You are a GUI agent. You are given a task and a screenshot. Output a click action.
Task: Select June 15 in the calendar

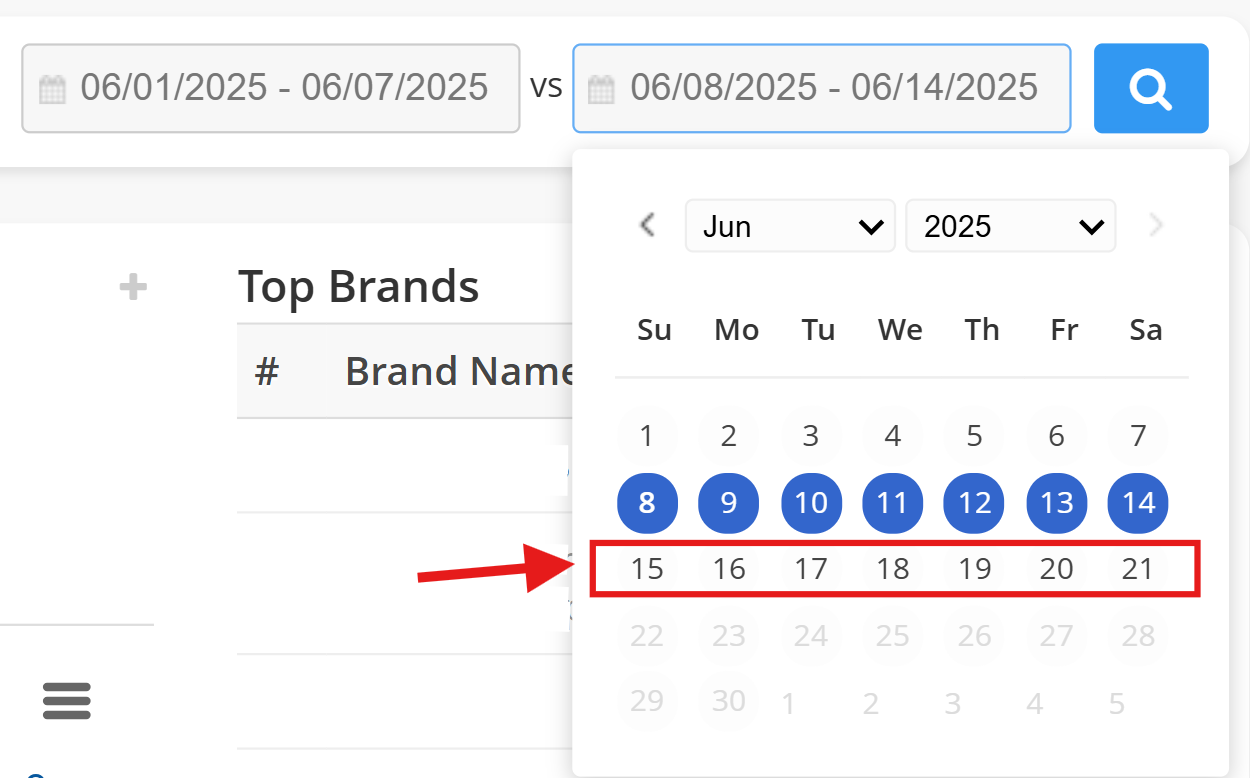[647, 569]
